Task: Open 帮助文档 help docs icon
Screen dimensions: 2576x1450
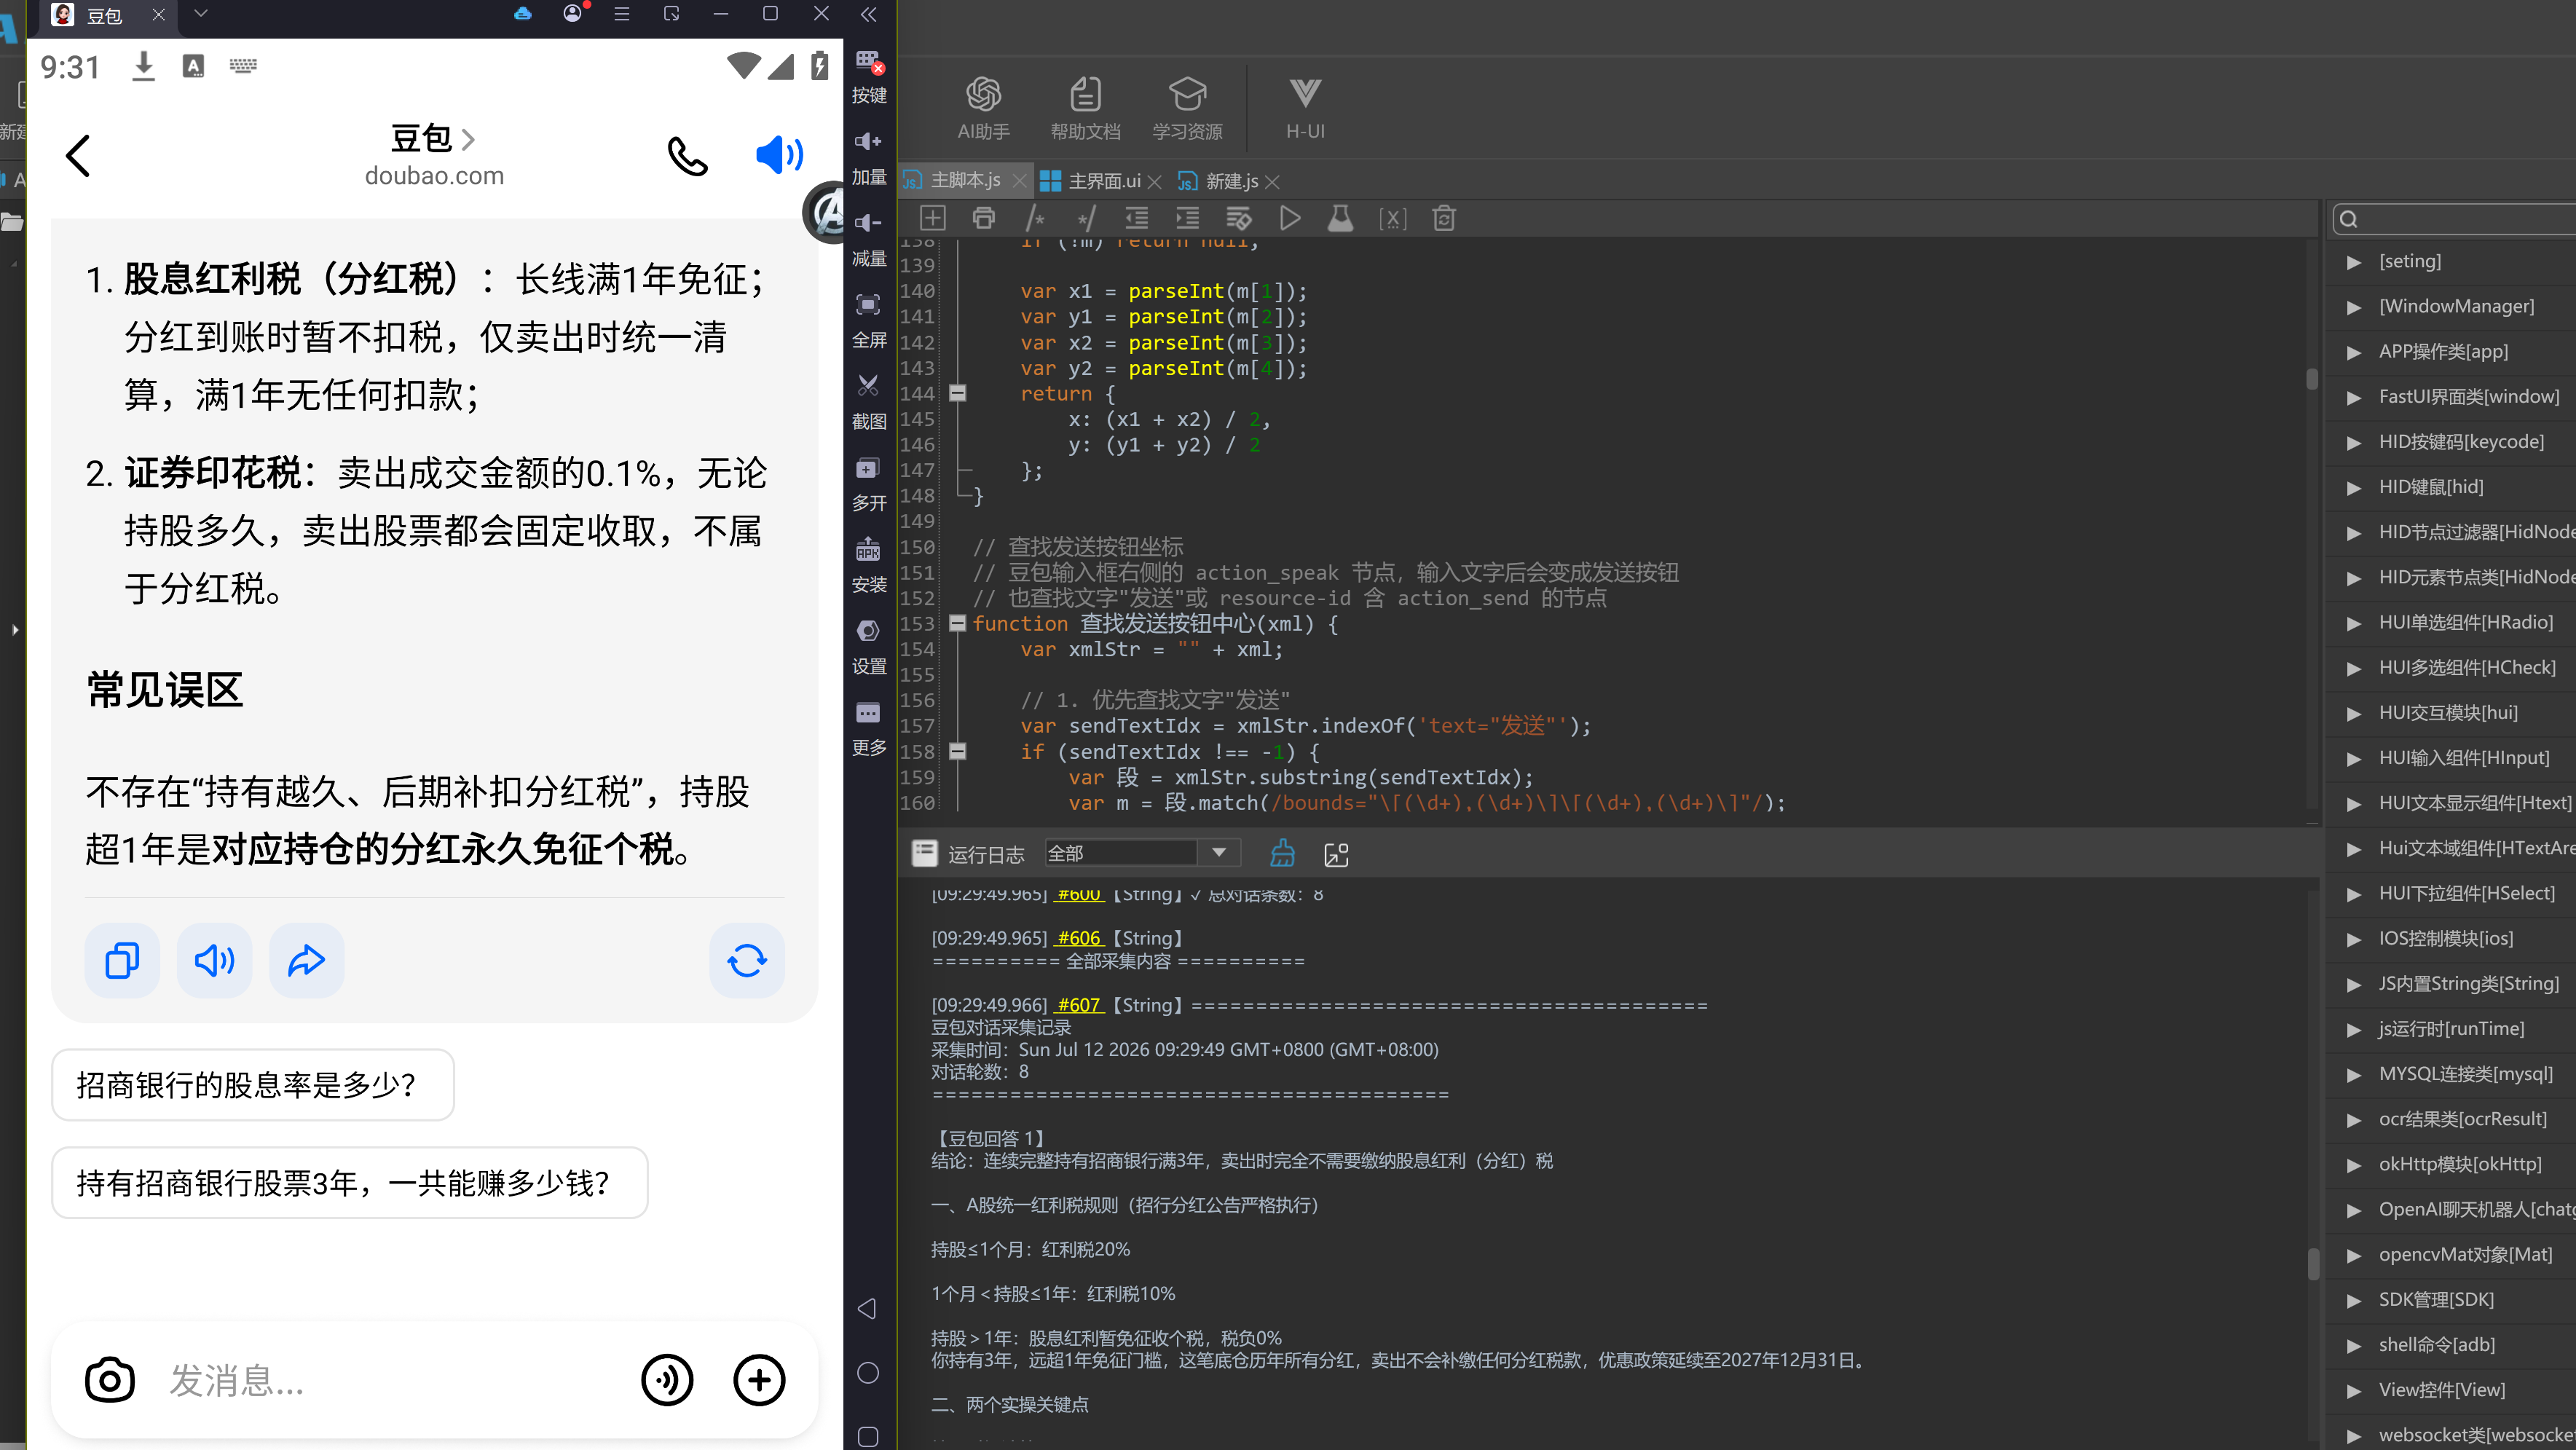Action: 1085,108
